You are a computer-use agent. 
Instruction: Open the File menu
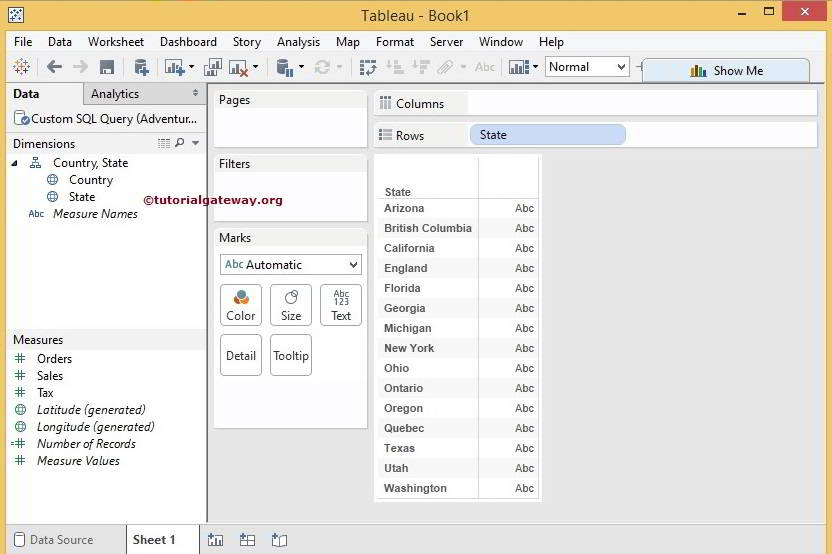[23, 42]
